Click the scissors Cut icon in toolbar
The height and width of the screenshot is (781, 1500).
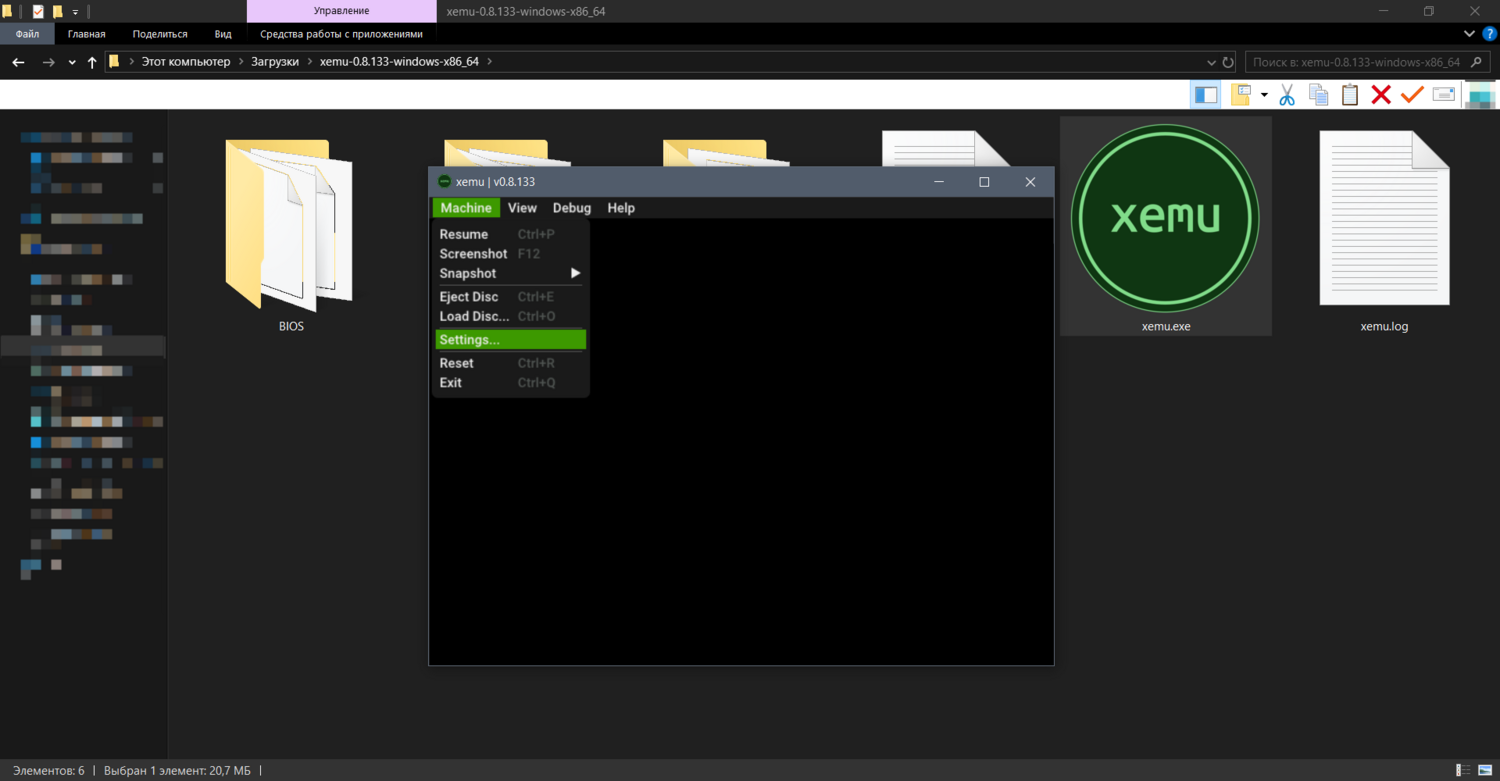pos(1287,95)
